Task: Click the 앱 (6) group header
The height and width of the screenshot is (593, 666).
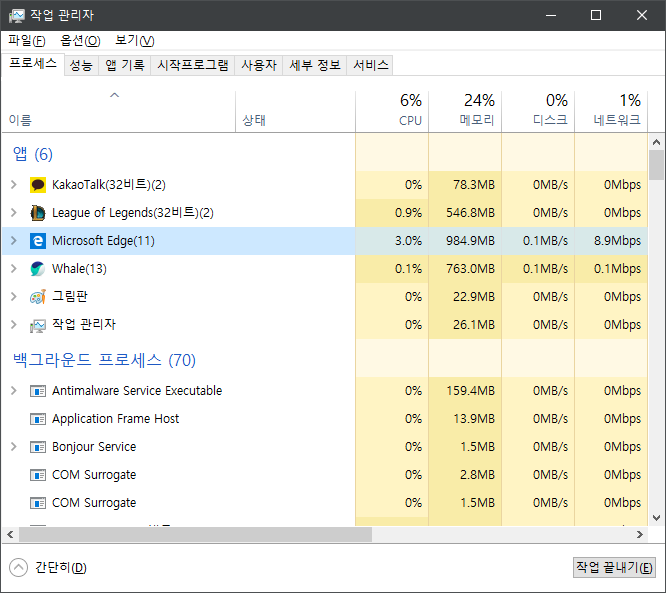Action: point(33,154)
